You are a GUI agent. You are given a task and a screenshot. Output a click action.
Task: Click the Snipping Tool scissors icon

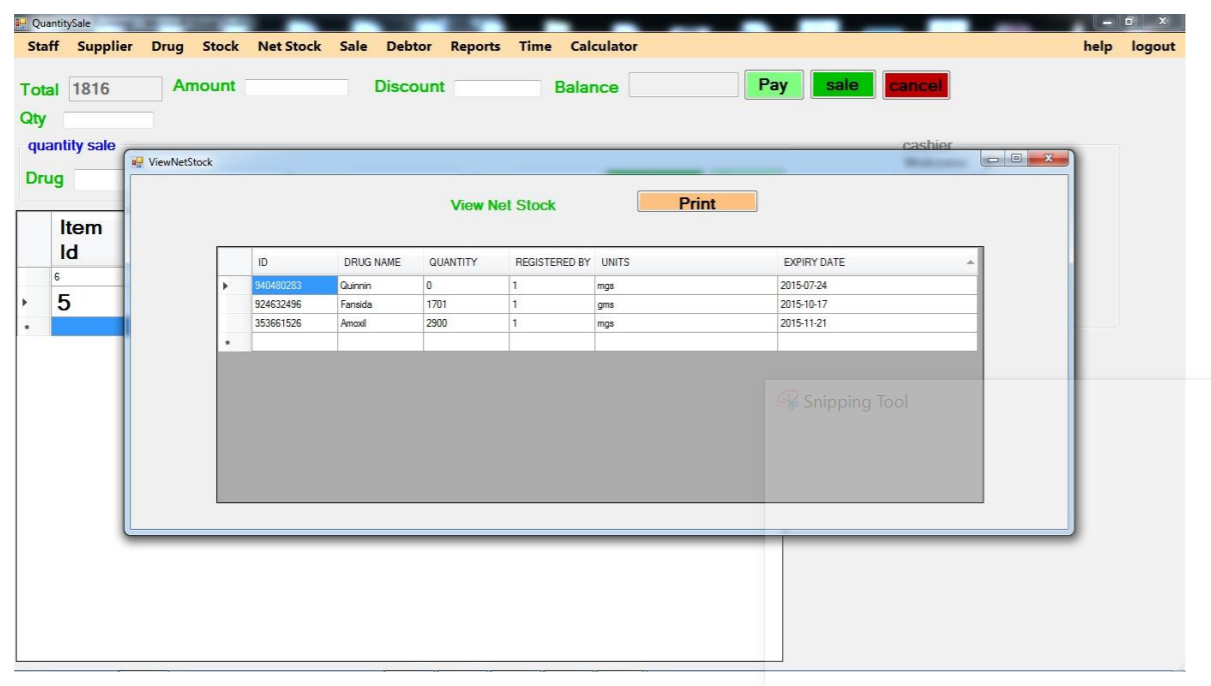tap(788, 401)
